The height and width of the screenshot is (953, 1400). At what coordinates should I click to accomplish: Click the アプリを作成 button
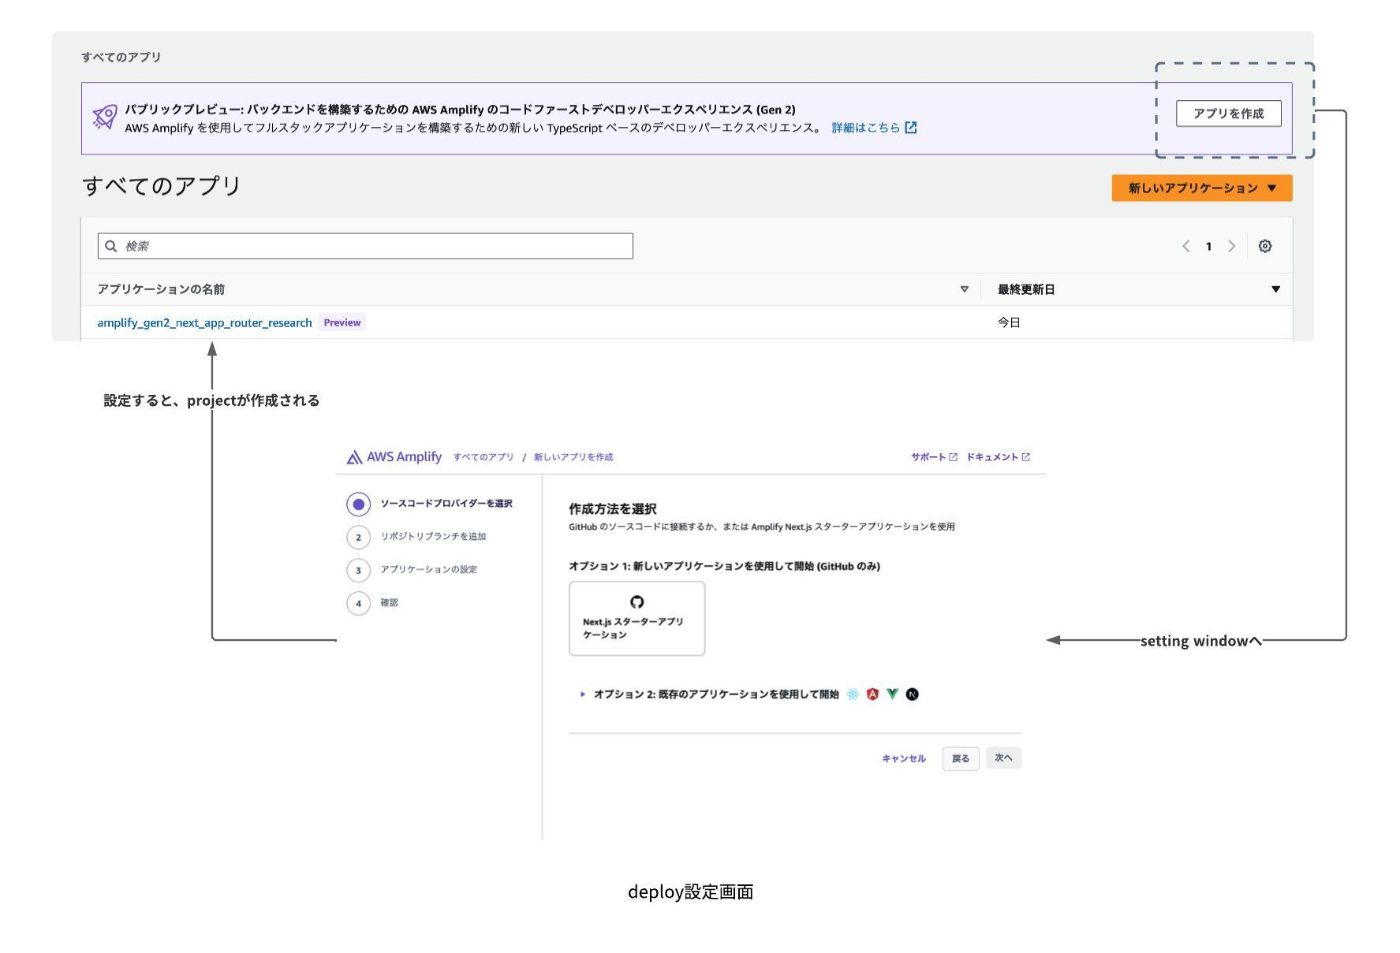click(1228, 113)
